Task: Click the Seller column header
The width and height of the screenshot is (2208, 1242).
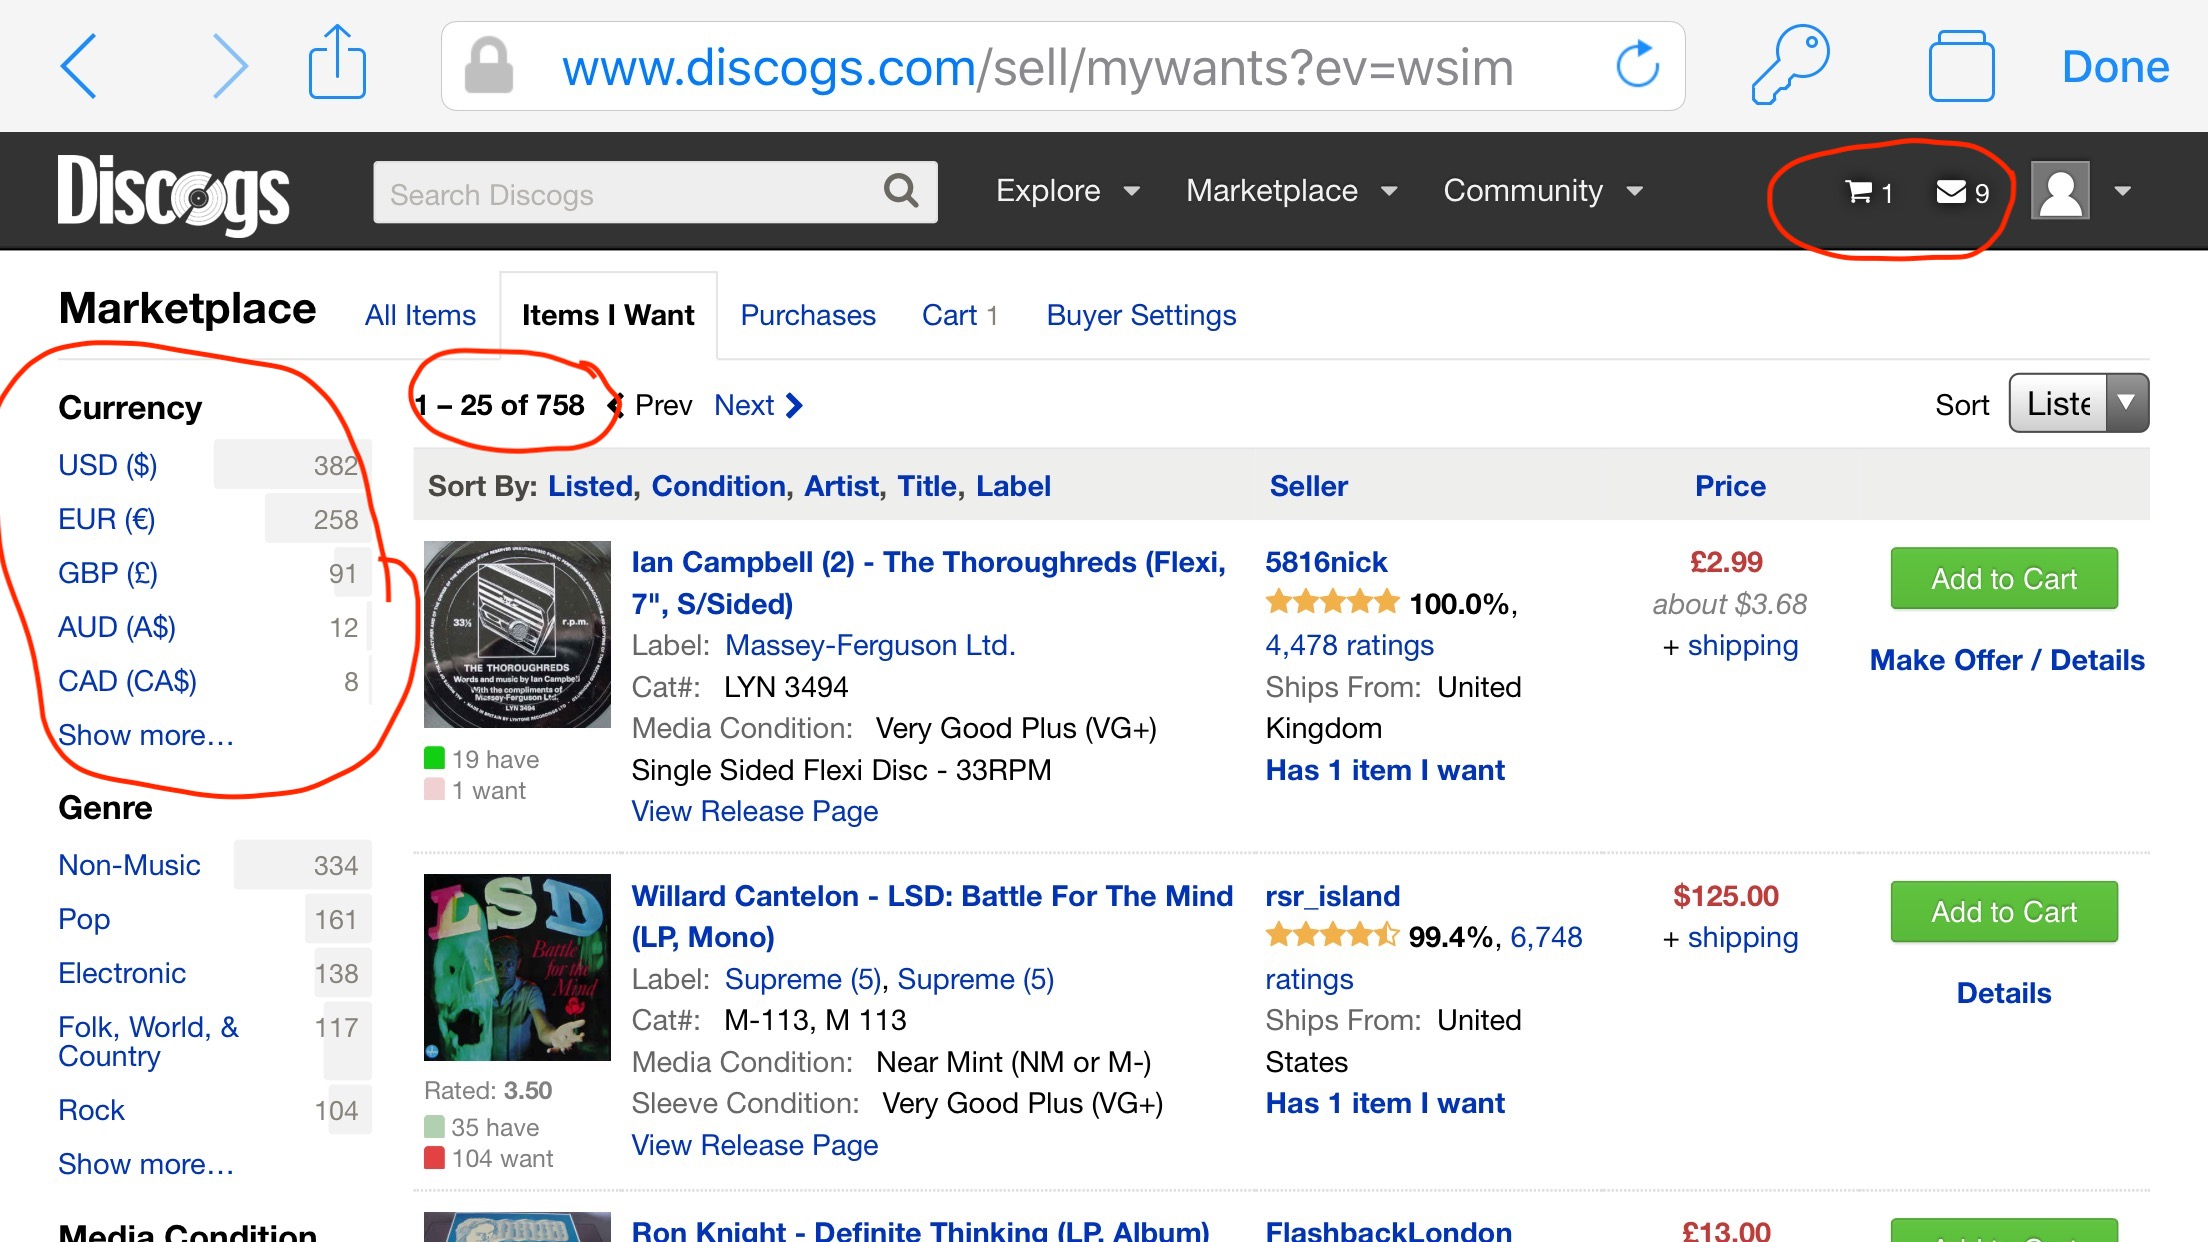Action: pos(1308,486)
